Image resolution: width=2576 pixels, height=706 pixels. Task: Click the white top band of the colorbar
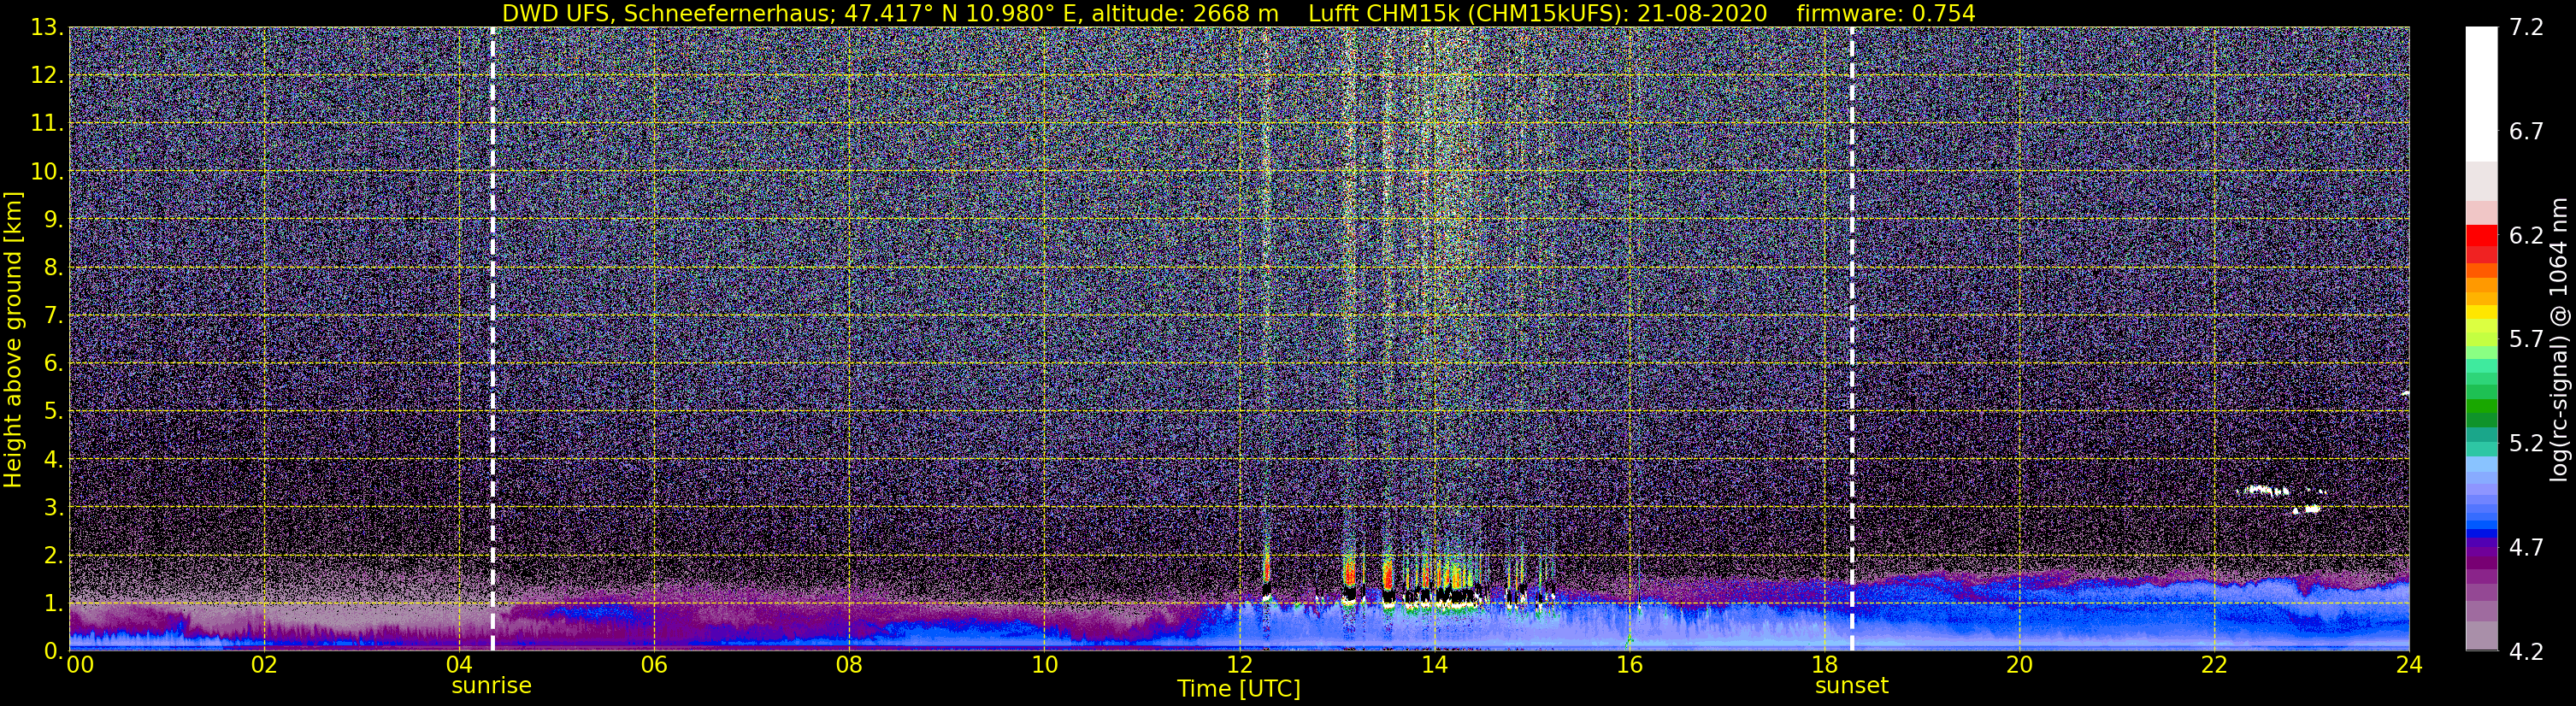pos(2481,94)
